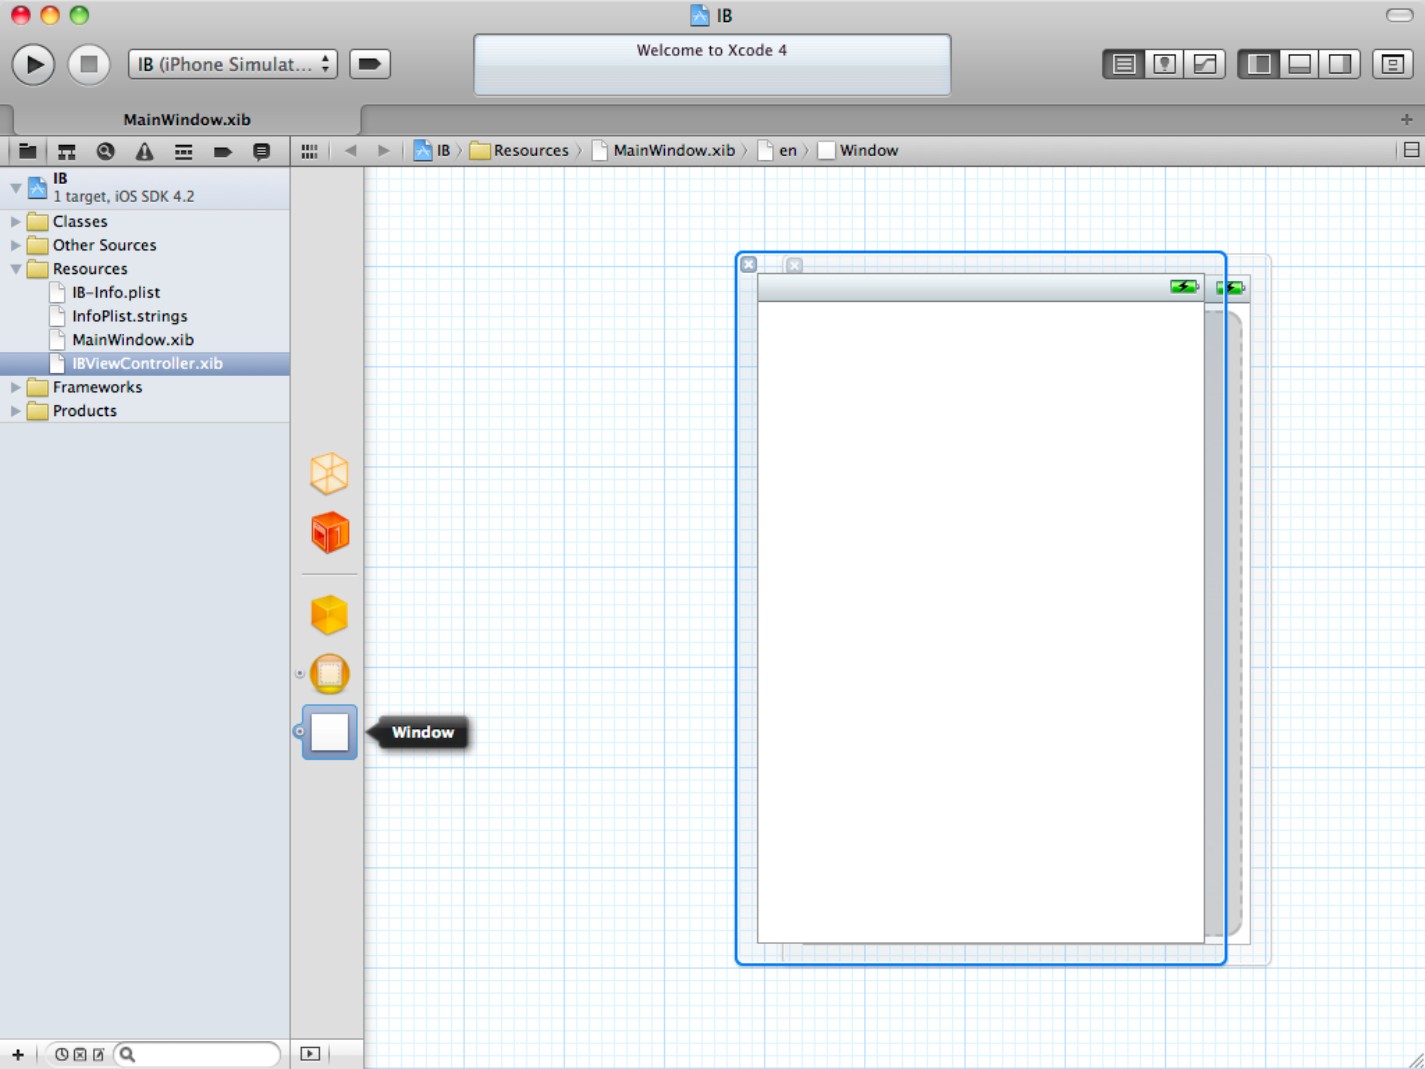The image size is (1425, 1069).
Task: Toggle the Debug area visibility
Action: pyautogui.click(x=1300, y=64)
